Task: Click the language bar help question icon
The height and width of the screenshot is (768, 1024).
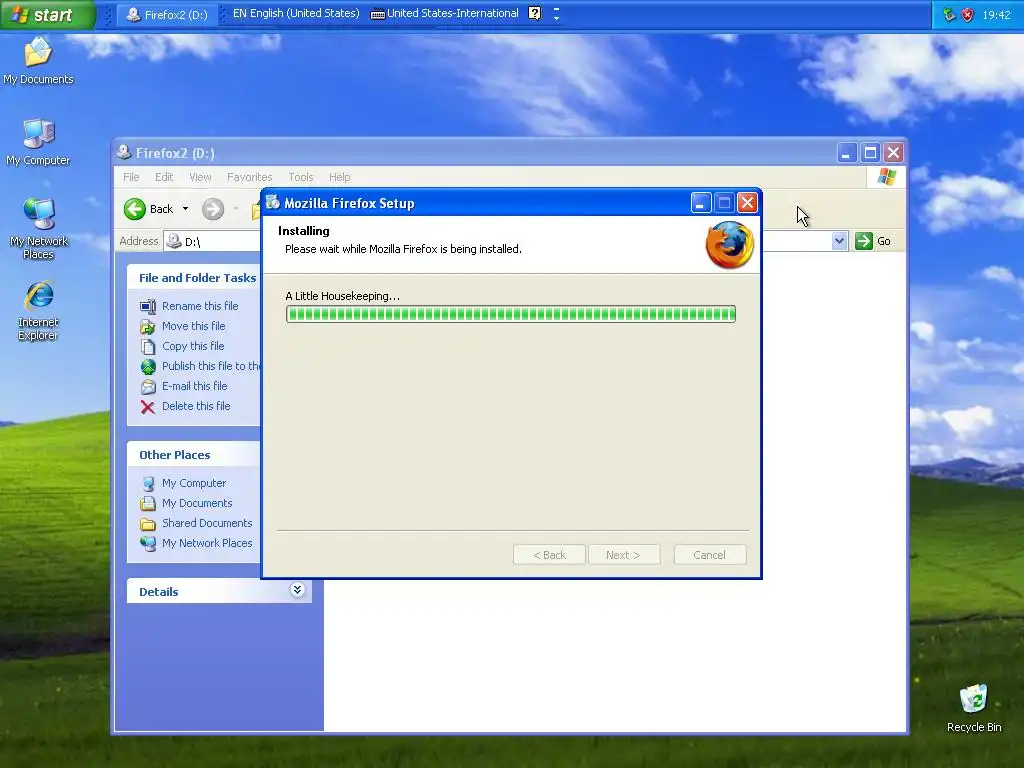Action: [534, 13]
